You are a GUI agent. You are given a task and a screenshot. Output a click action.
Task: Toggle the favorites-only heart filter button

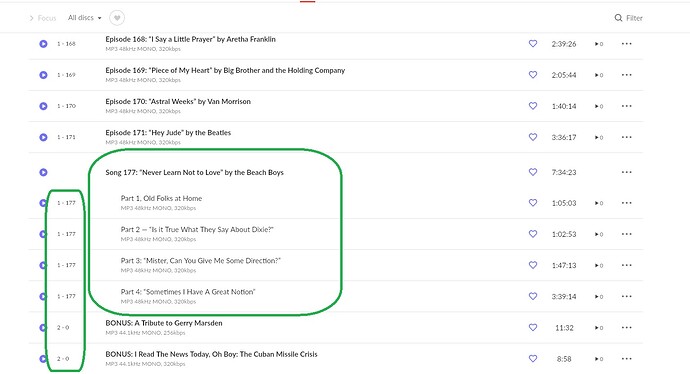click(117, 18)
